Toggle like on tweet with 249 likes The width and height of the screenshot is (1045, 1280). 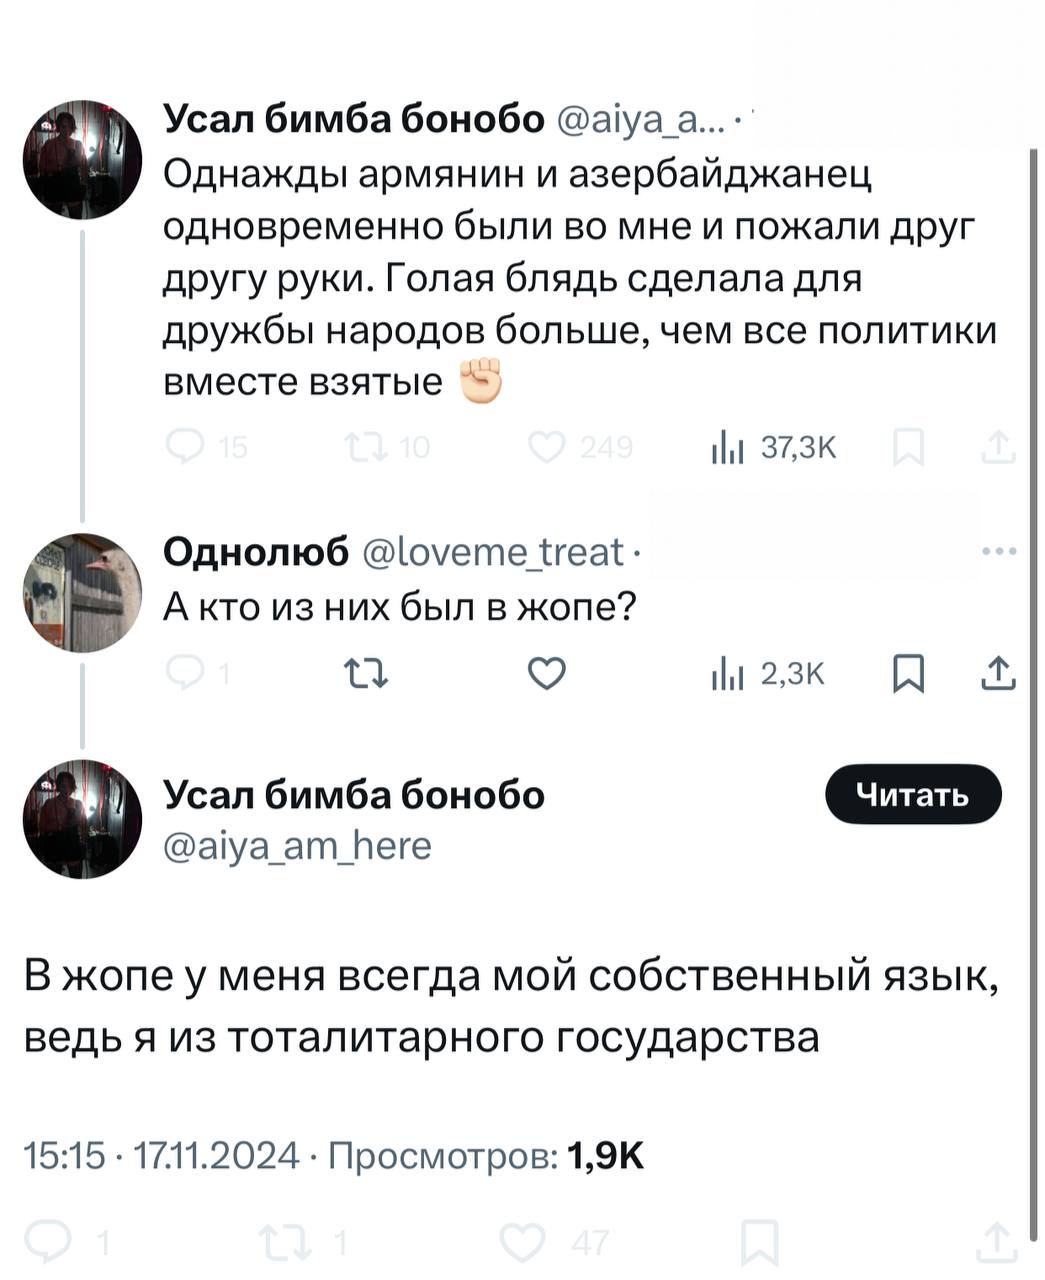[x=547, y=448]
